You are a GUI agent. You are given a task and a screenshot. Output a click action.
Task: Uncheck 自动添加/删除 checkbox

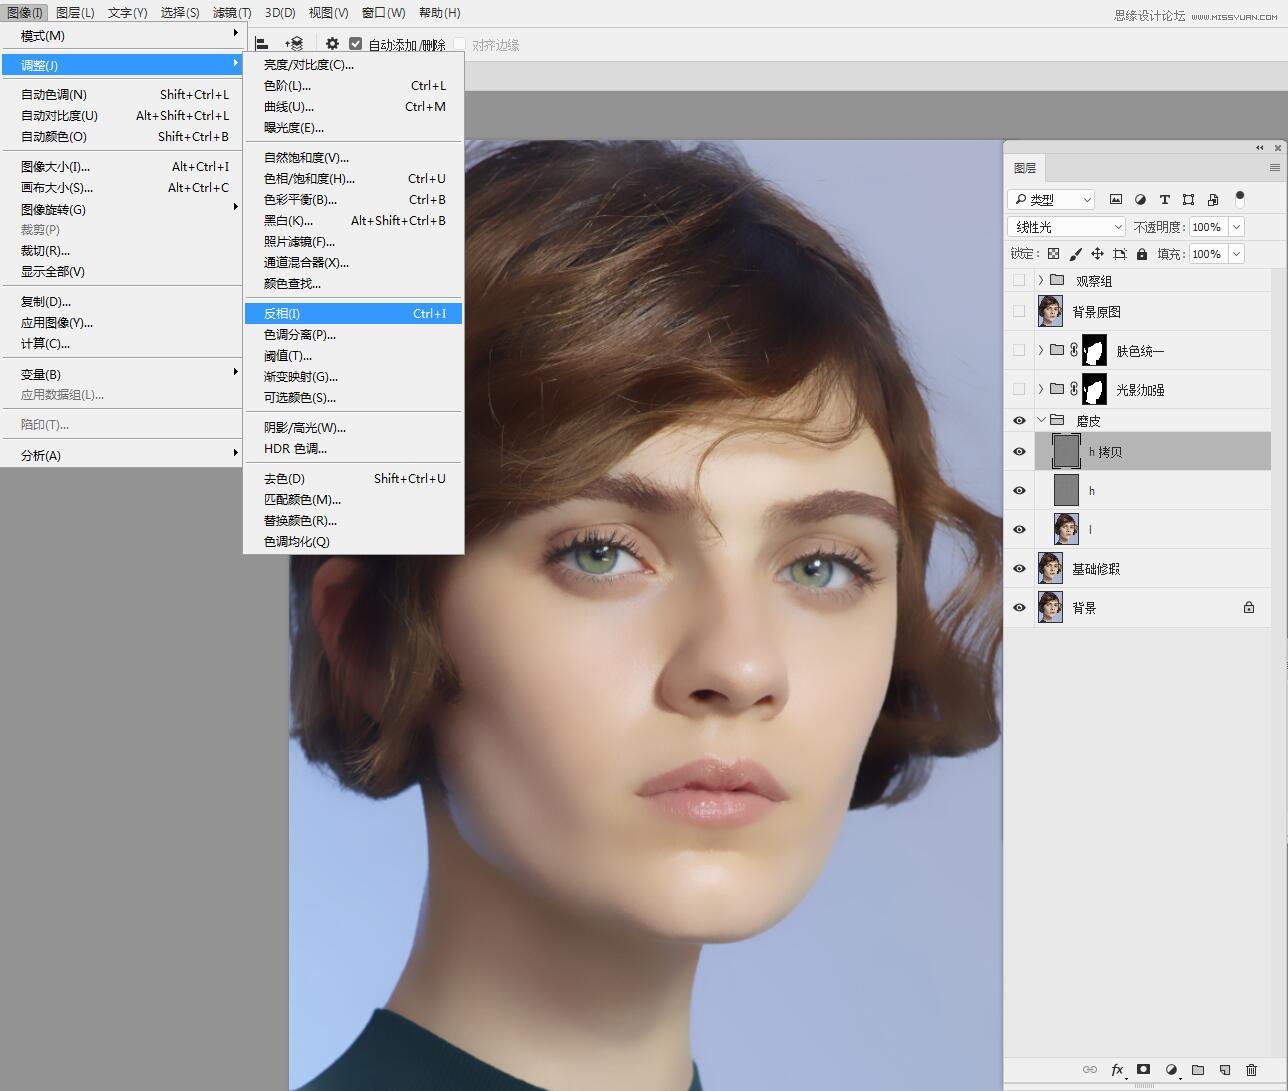coord(355,44)
